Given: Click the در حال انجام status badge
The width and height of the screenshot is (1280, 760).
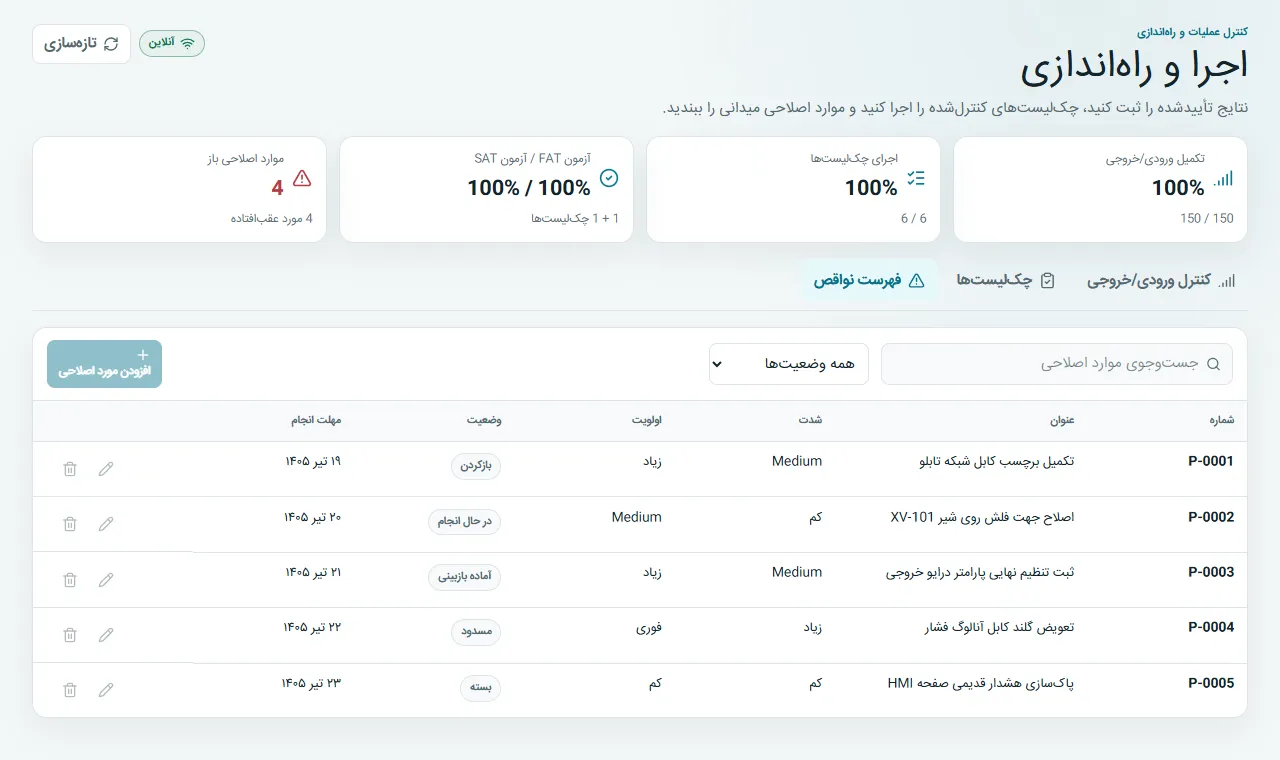Looking at the screenshot, I should (x=464, y=522).
